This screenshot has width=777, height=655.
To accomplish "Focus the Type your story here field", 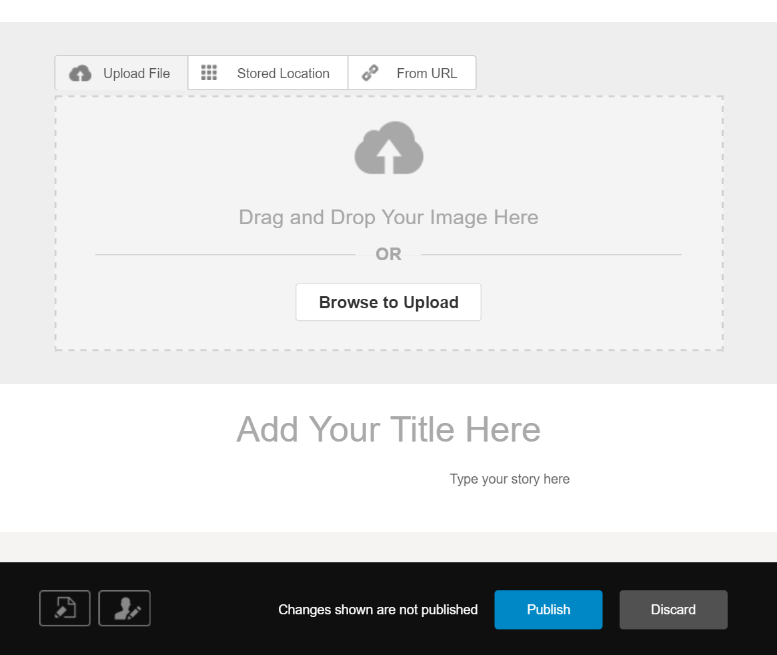I will coord(509,479).
